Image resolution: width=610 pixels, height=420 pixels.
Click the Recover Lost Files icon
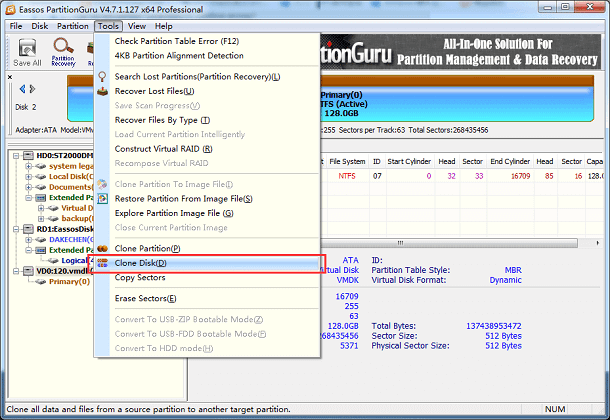tap(102, 91)
